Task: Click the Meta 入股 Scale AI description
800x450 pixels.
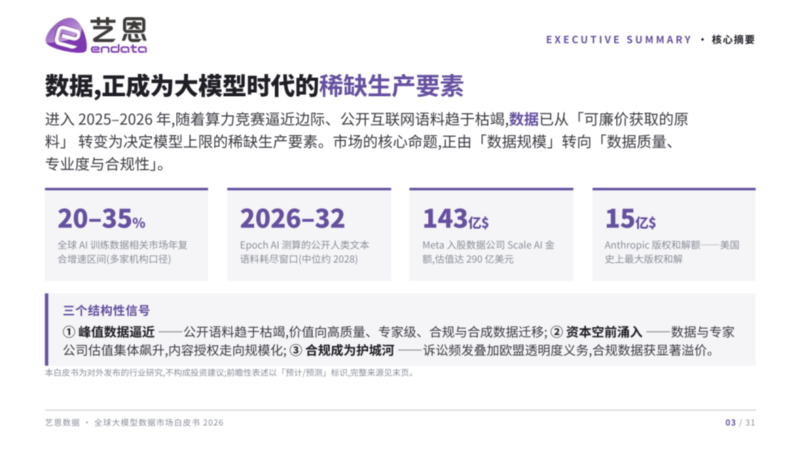Action: [x=488, y=252]
